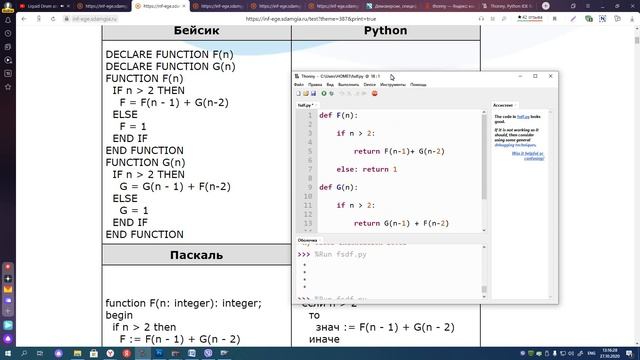Save the script with Thonny's floppy icon
This screenshot has width=640, height=360.
313,93
